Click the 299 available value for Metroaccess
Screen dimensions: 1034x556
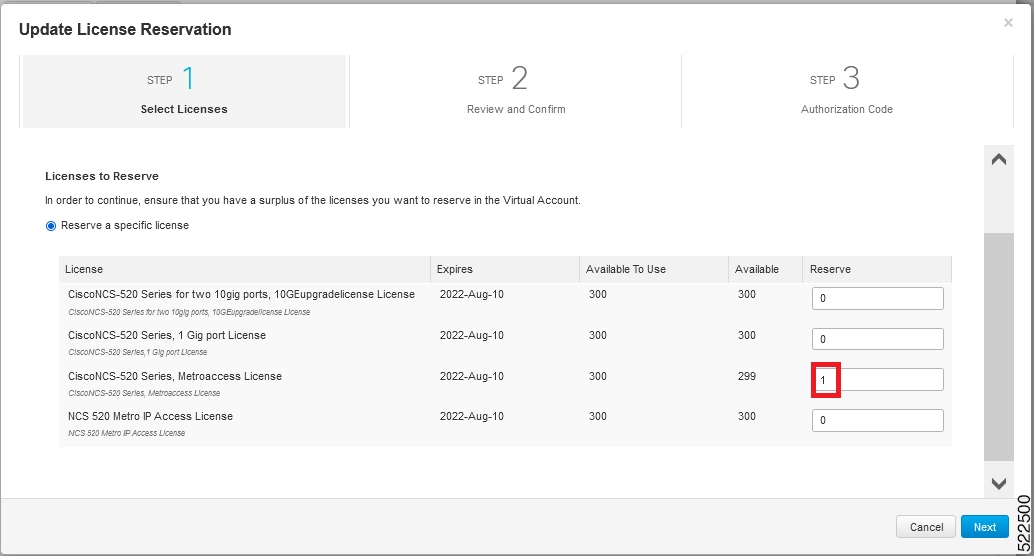746,376
